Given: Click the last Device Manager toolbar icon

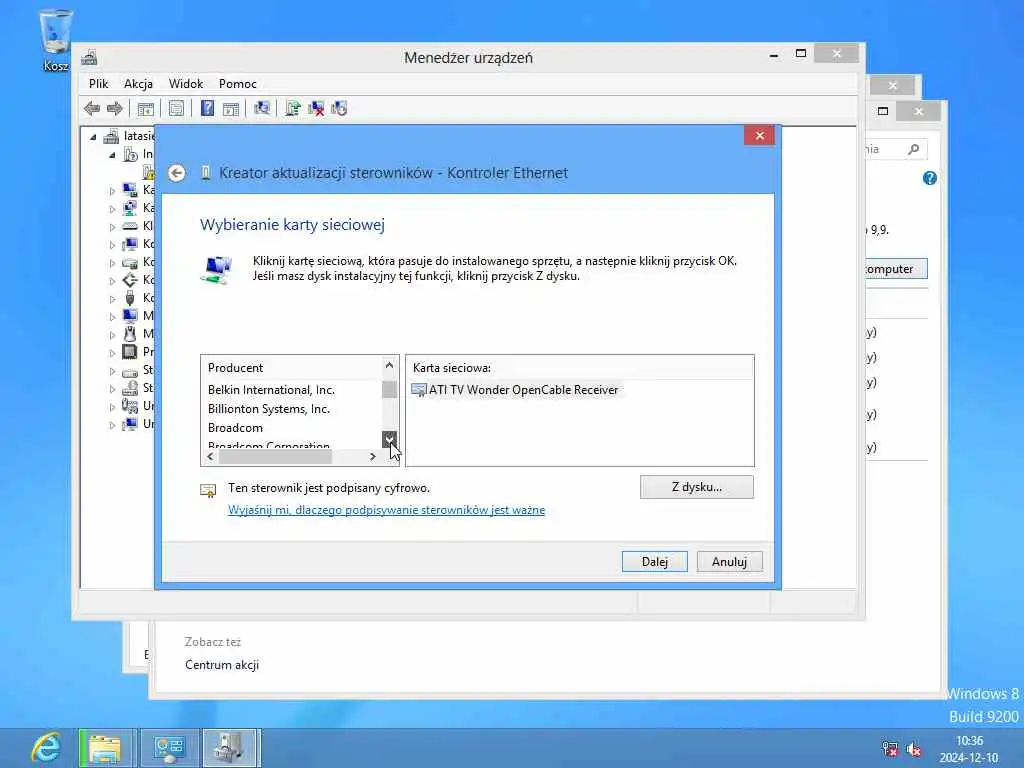Looking at the screenshot, I should point(339,108).
